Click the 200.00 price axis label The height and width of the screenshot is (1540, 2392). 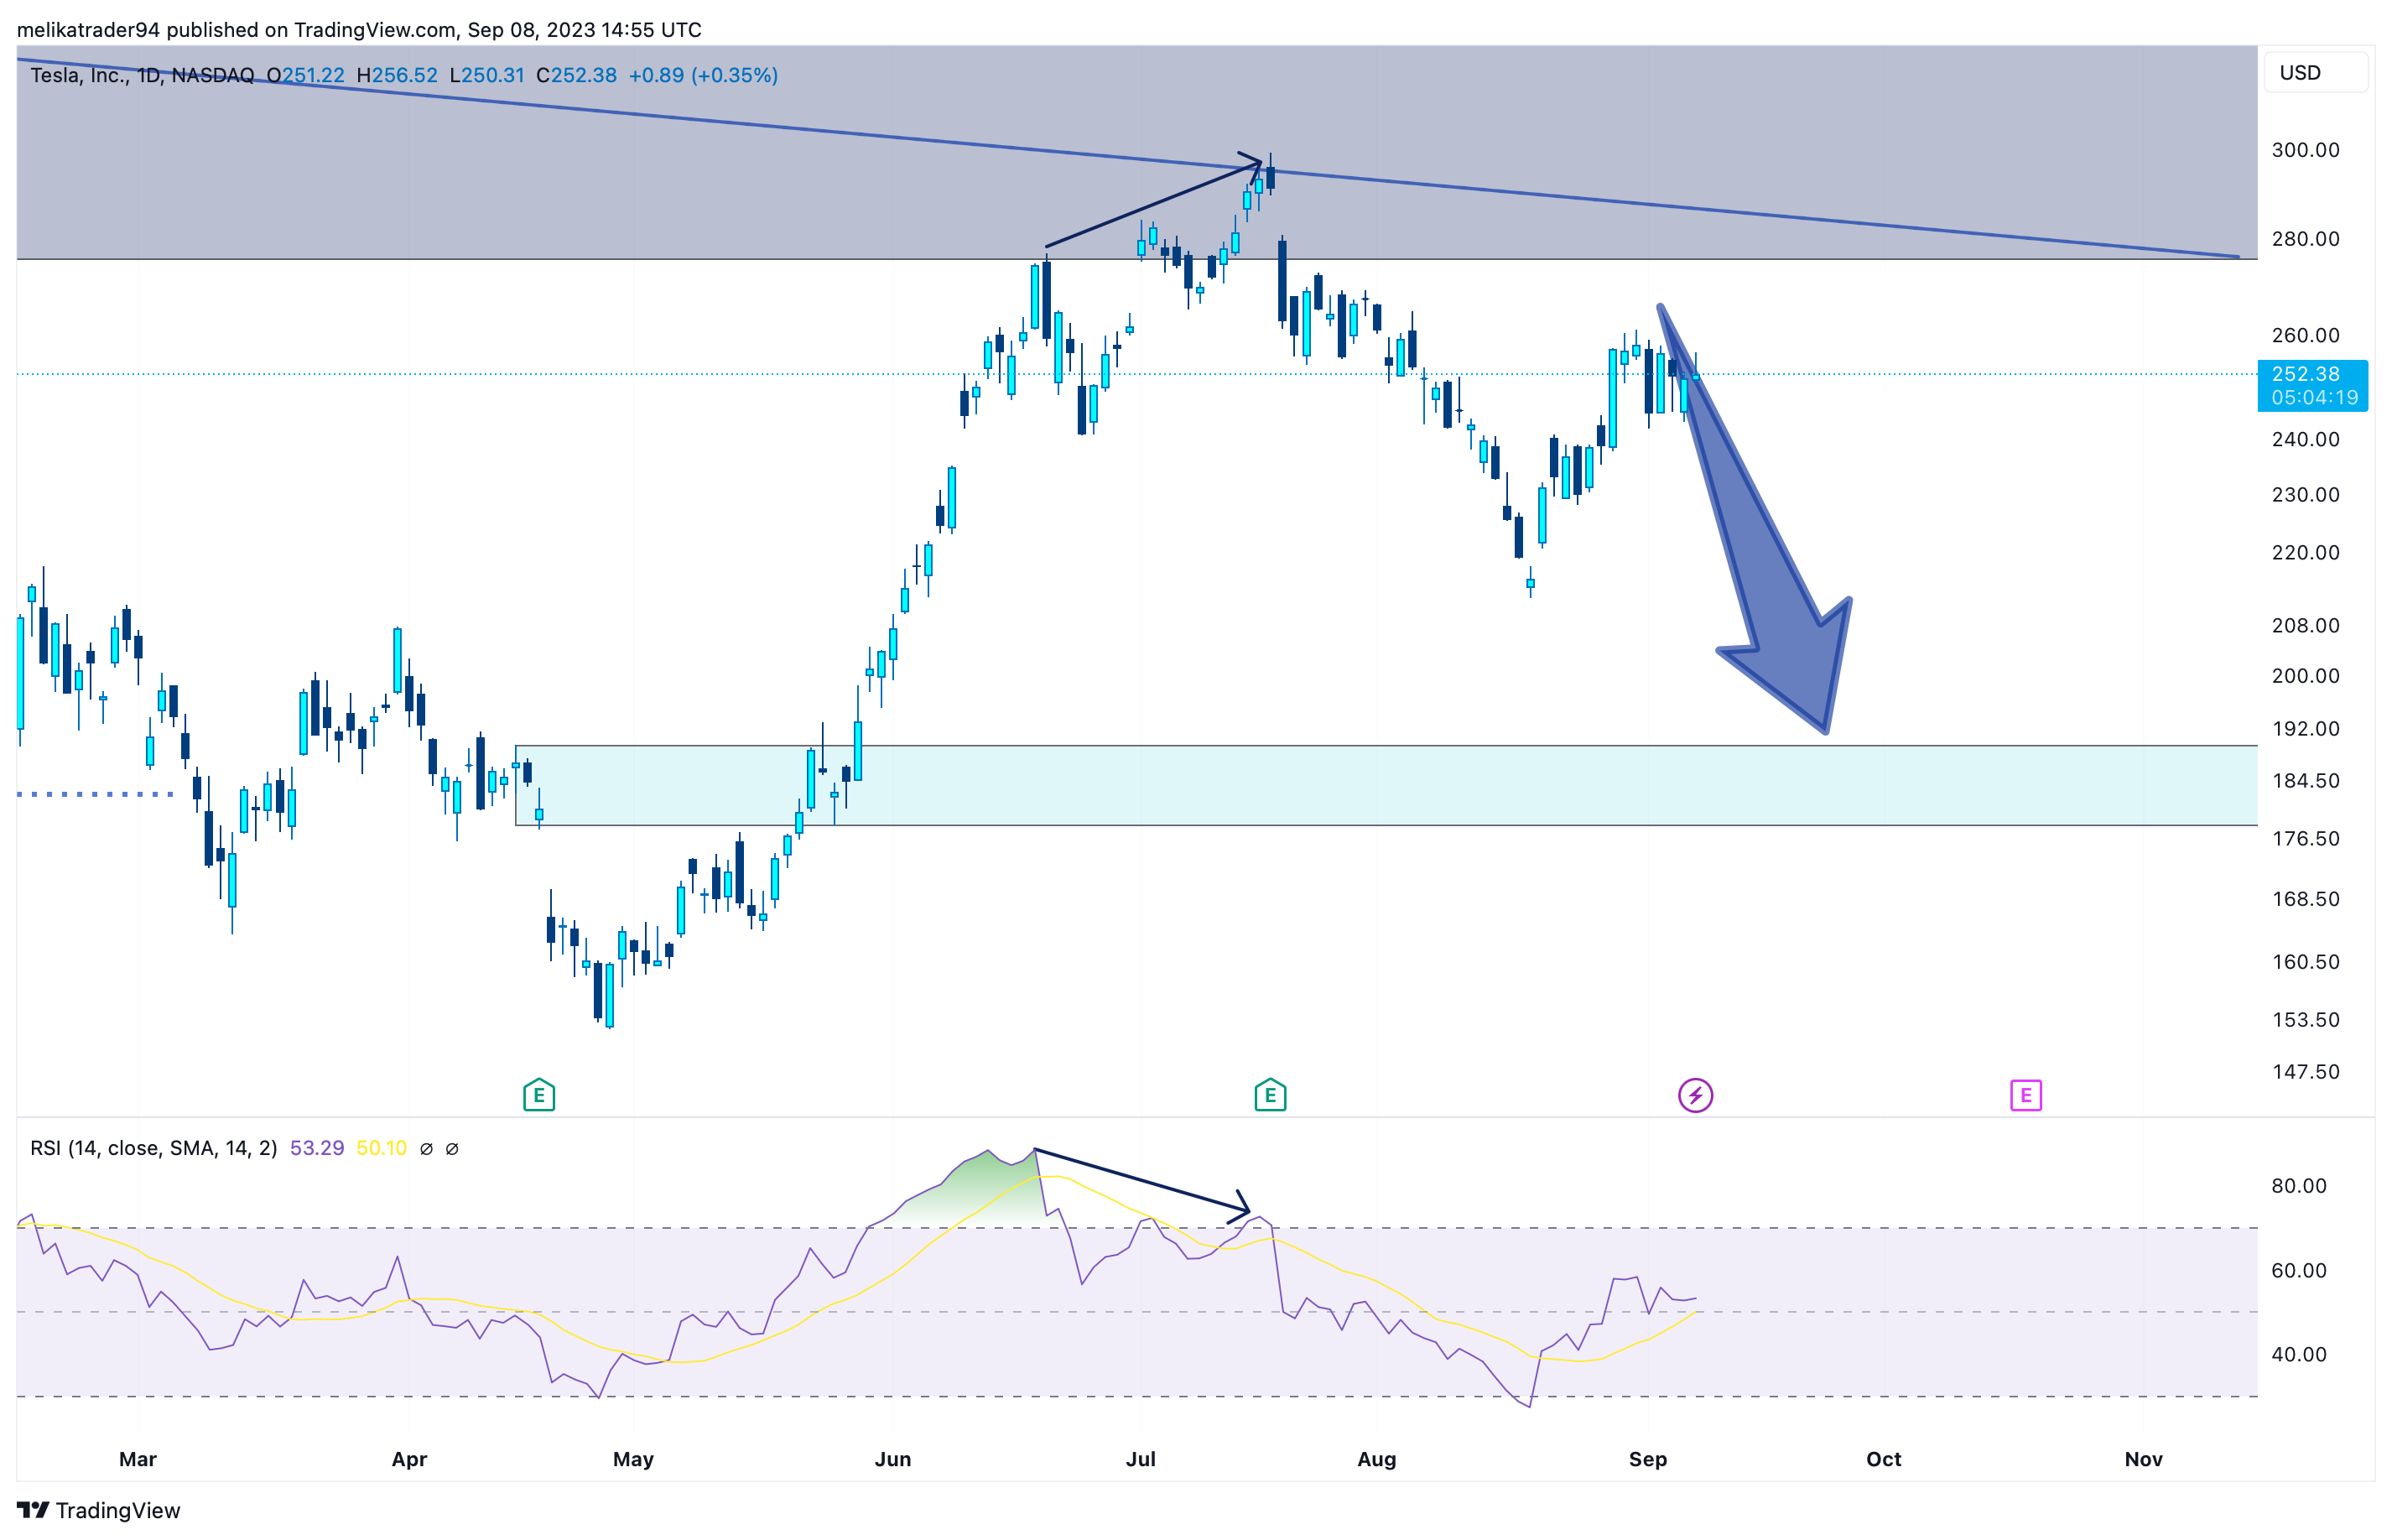pyautogui.click(x=2305, y=676)
